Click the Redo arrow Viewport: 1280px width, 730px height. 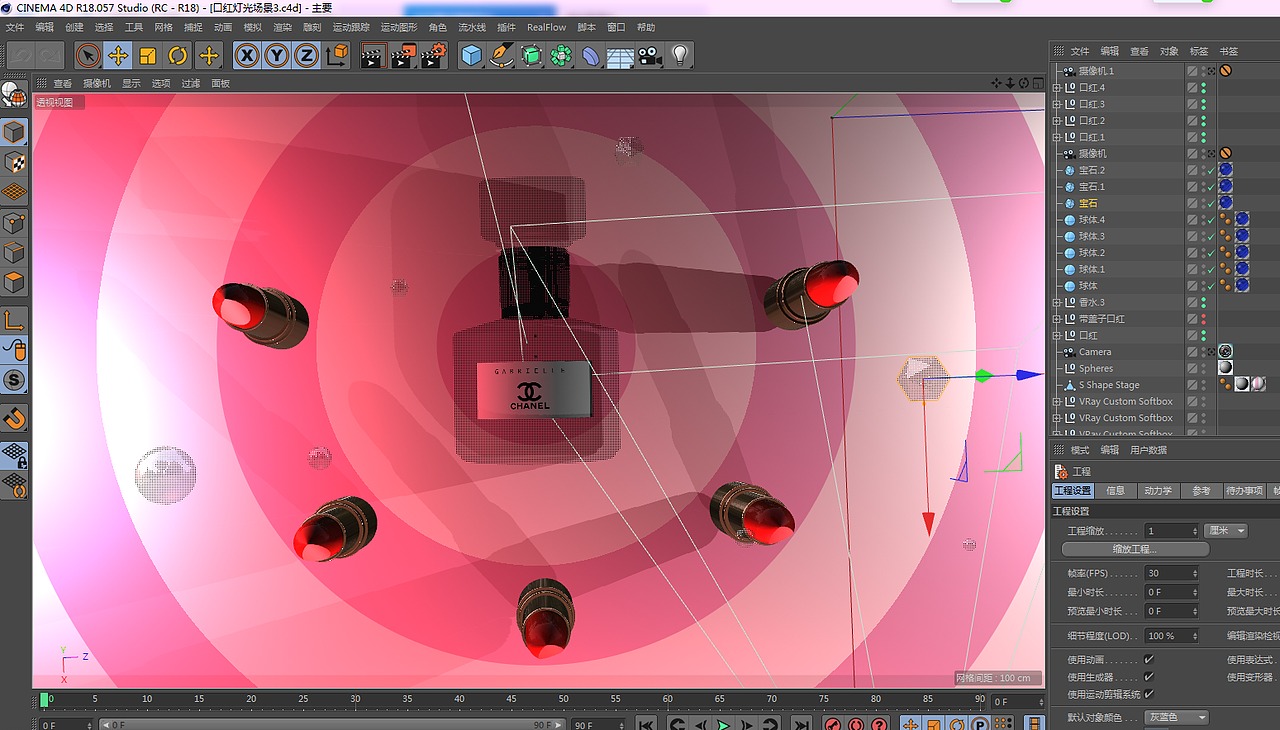click(50, 55)
